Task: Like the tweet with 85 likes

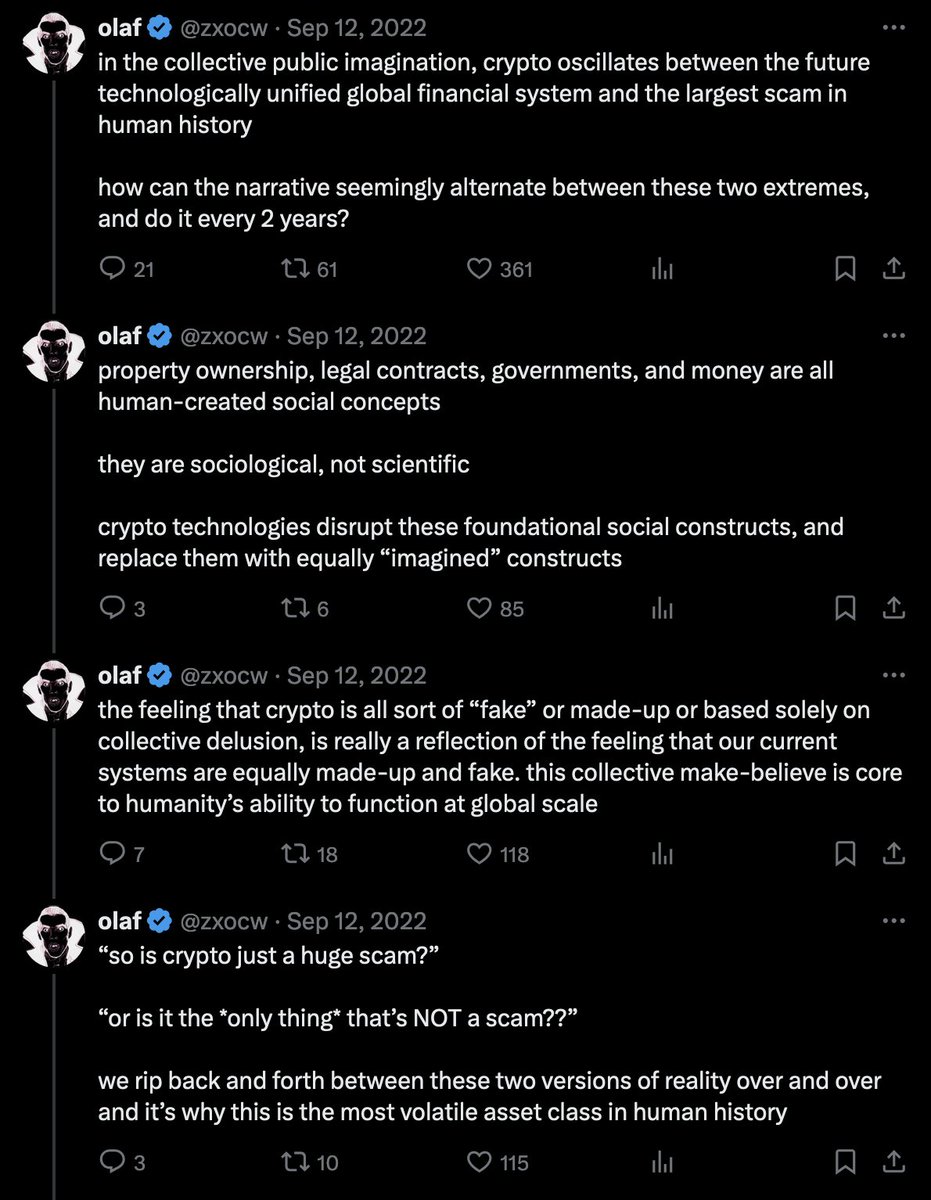Action: 481,608
